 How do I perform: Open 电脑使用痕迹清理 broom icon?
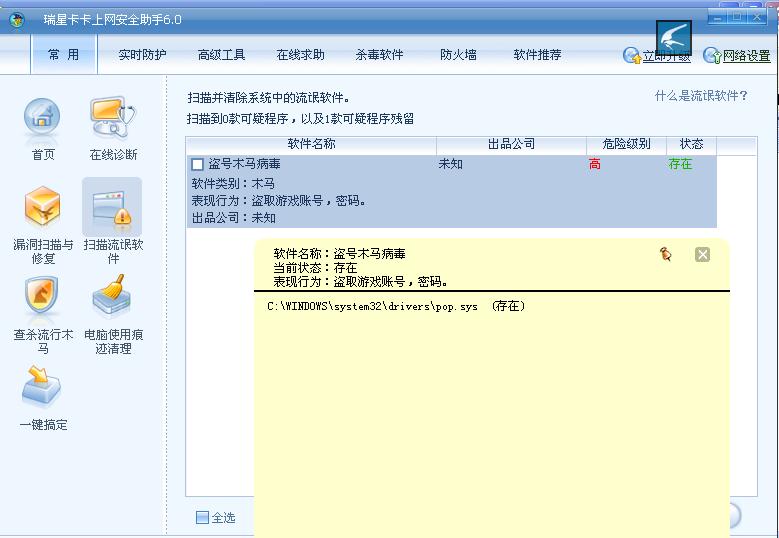coord(111,296)
